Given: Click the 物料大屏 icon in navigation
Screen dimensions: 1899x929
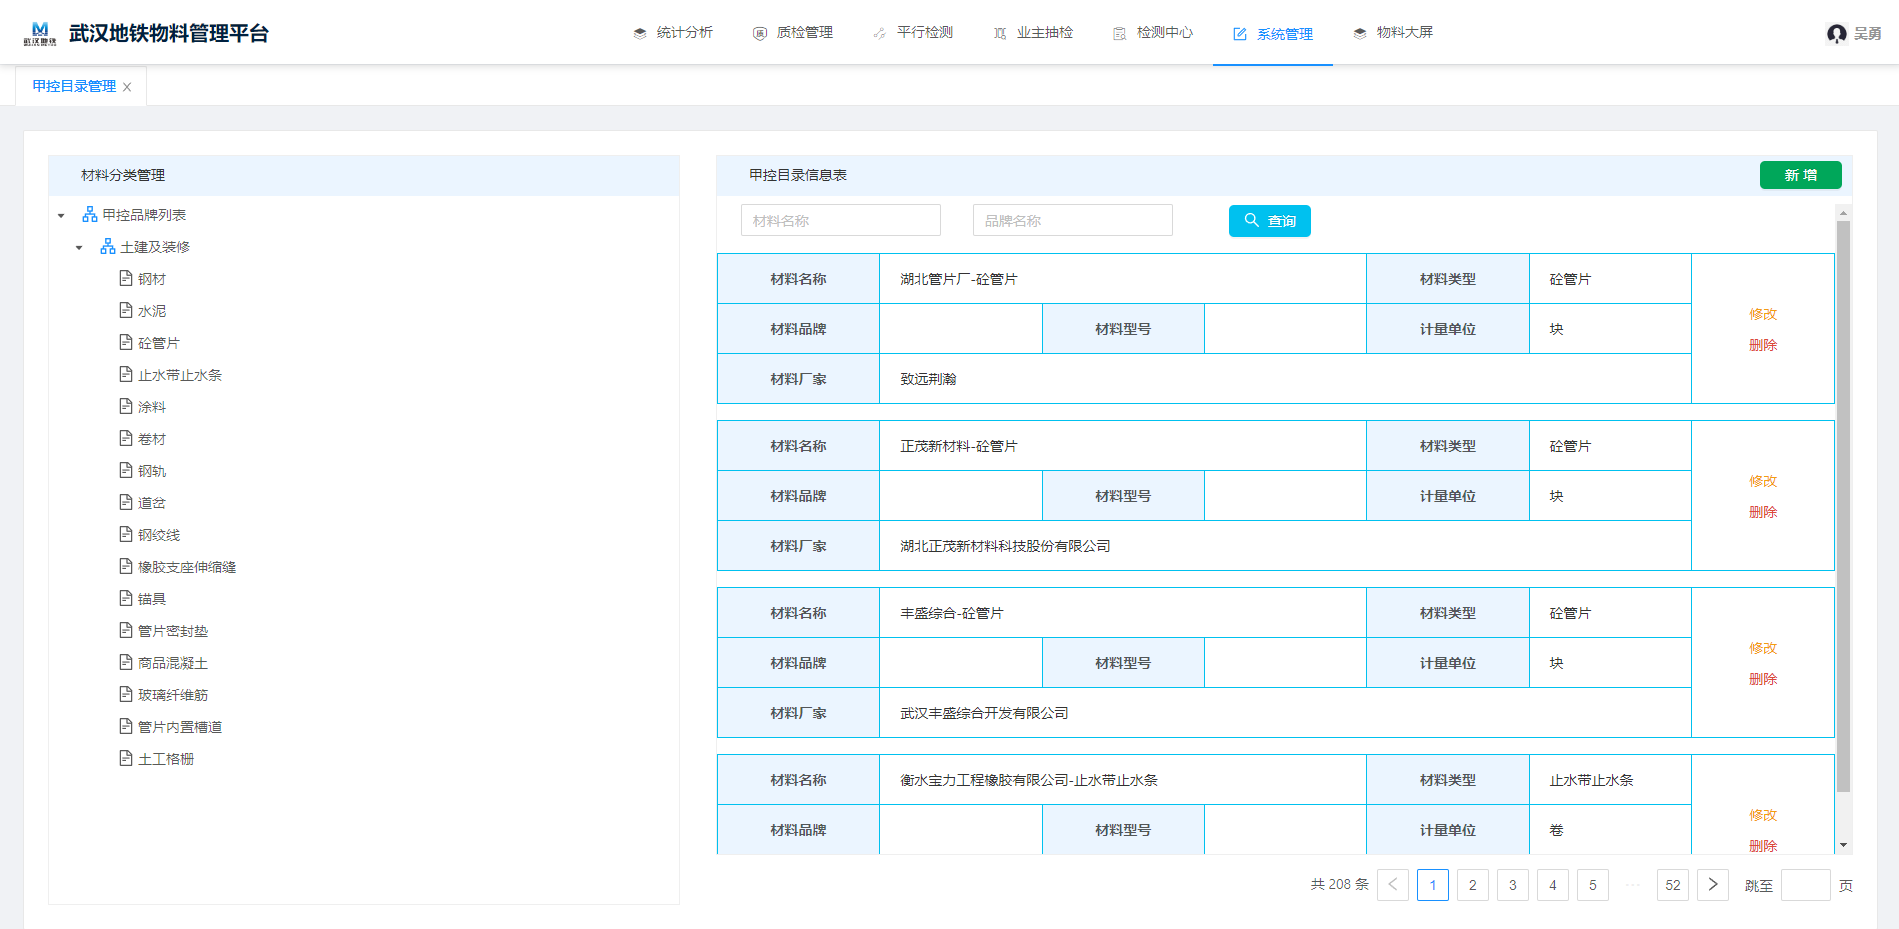Looking at the screenshot, I should click(x=1360, y=33).
